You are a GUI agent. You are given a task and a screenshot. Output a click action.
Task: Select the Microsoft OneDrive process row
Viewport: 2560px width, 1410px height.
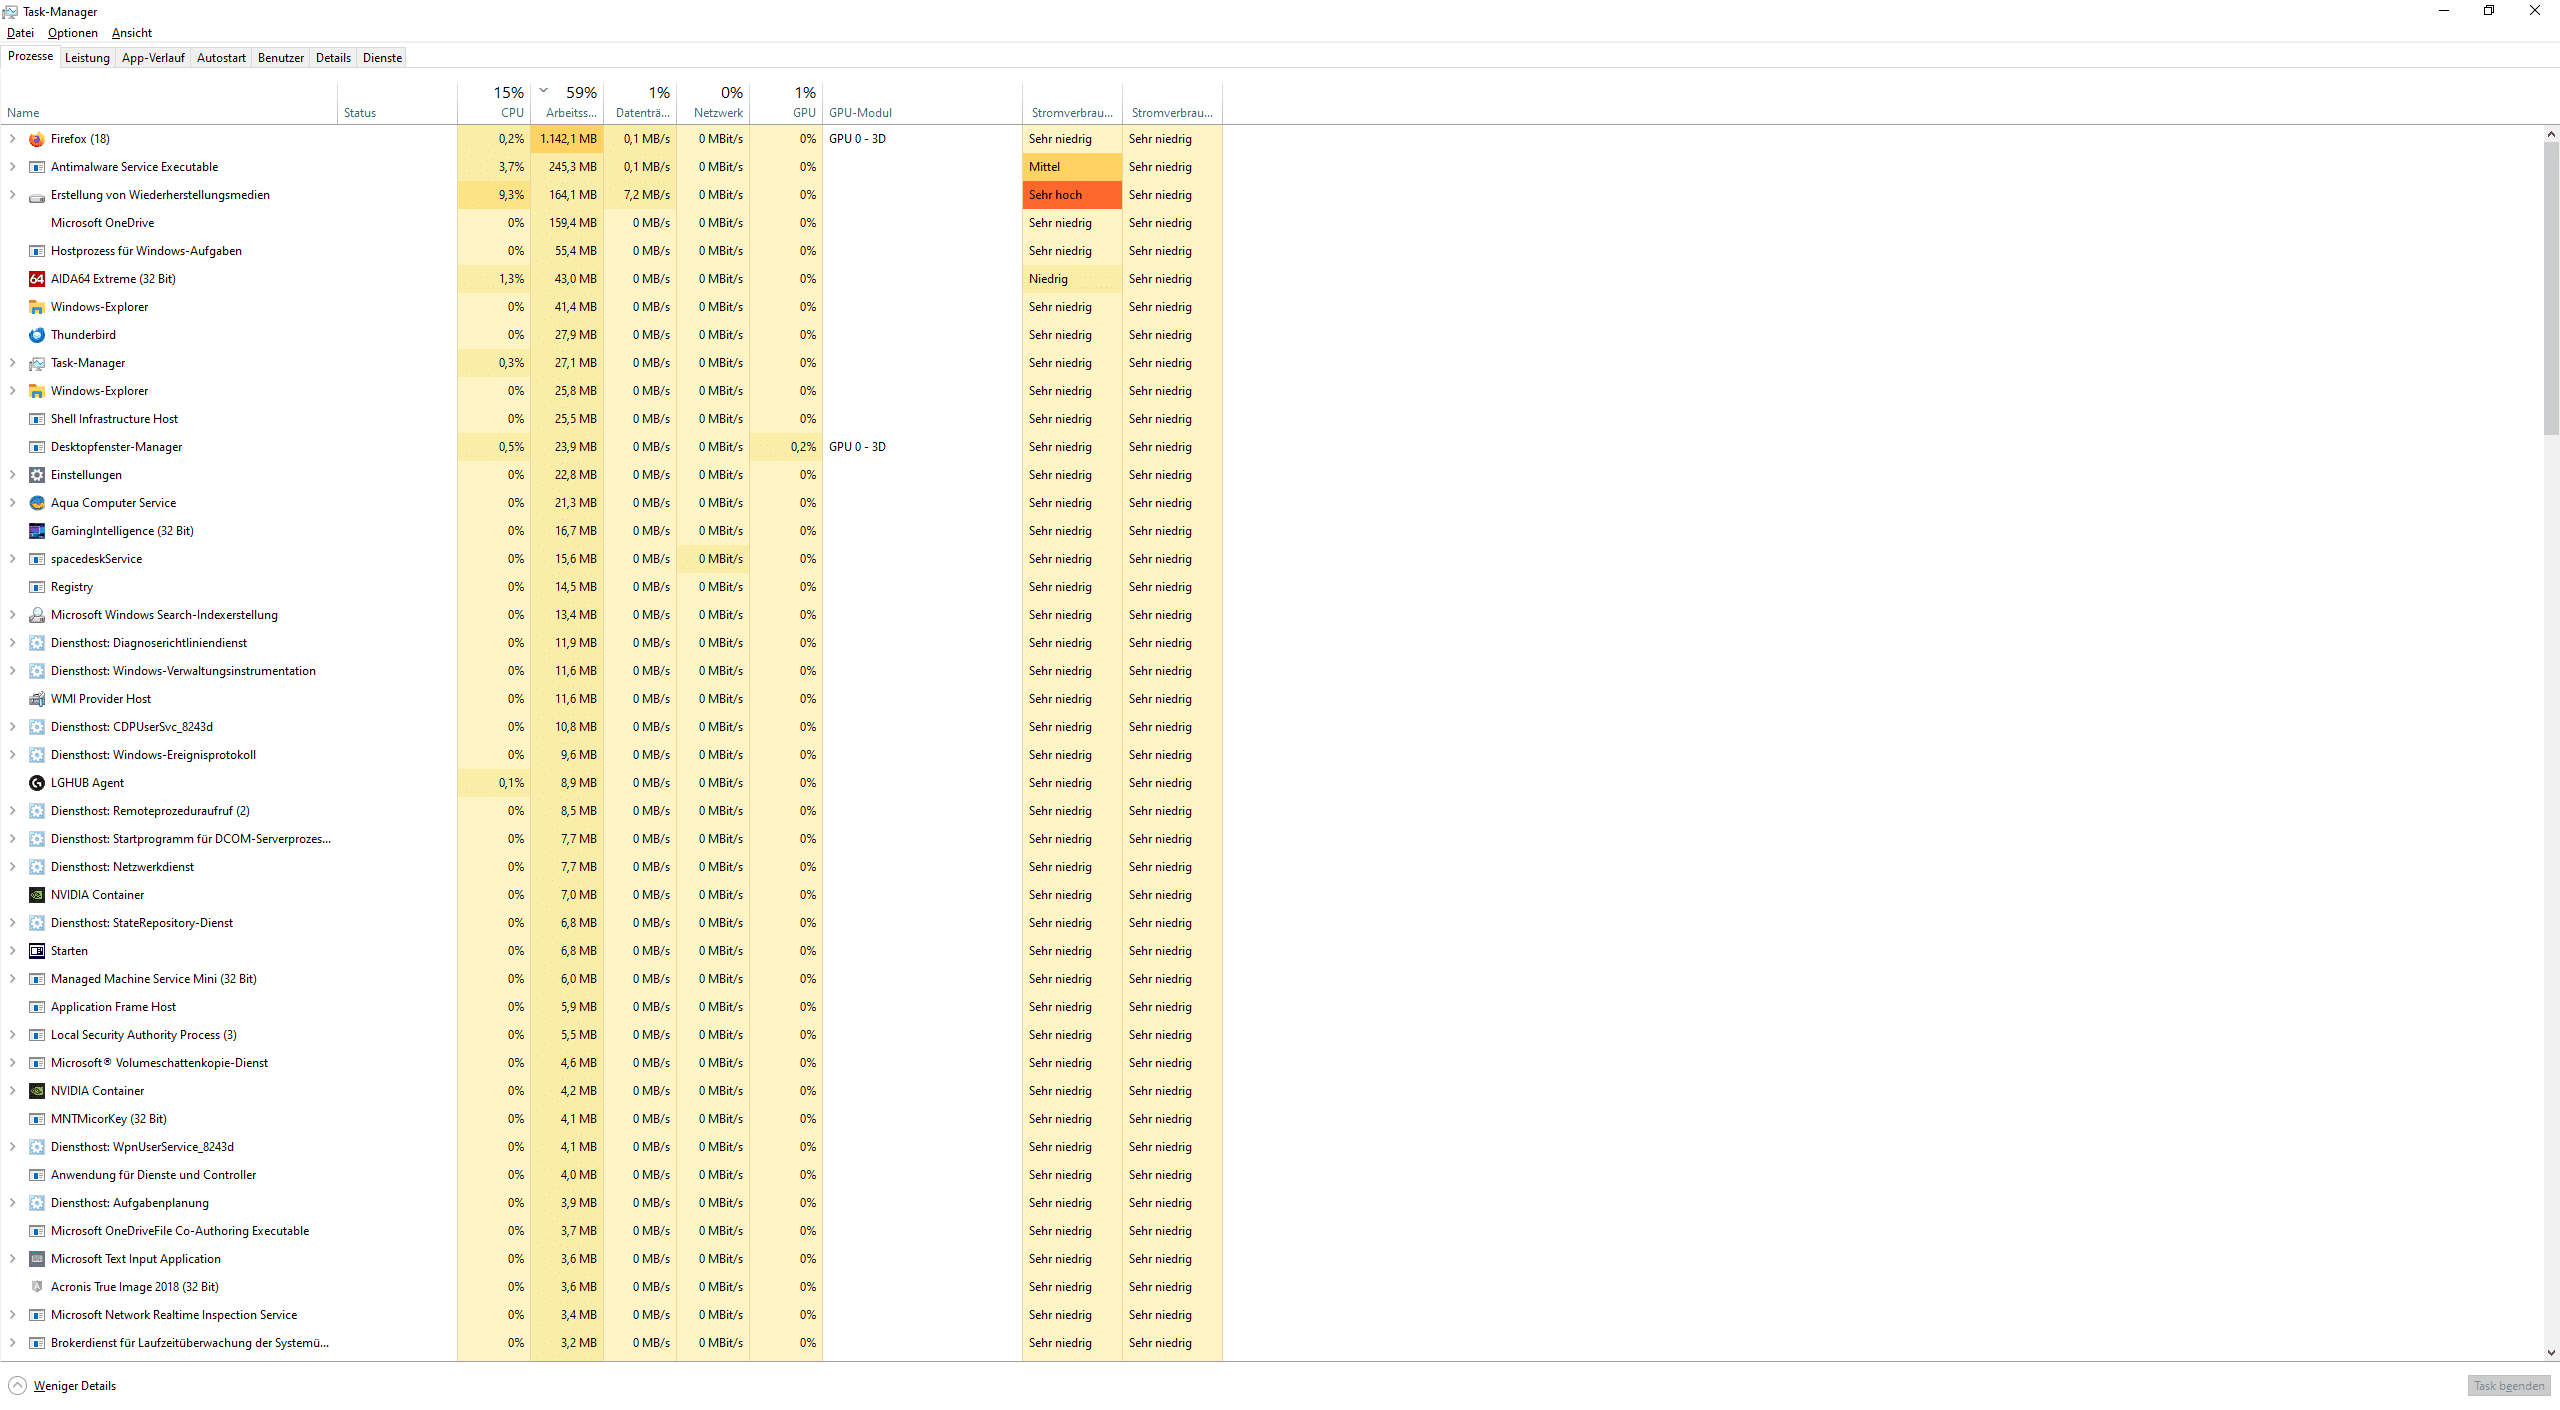pyautogui.click(x=611, y=223)
